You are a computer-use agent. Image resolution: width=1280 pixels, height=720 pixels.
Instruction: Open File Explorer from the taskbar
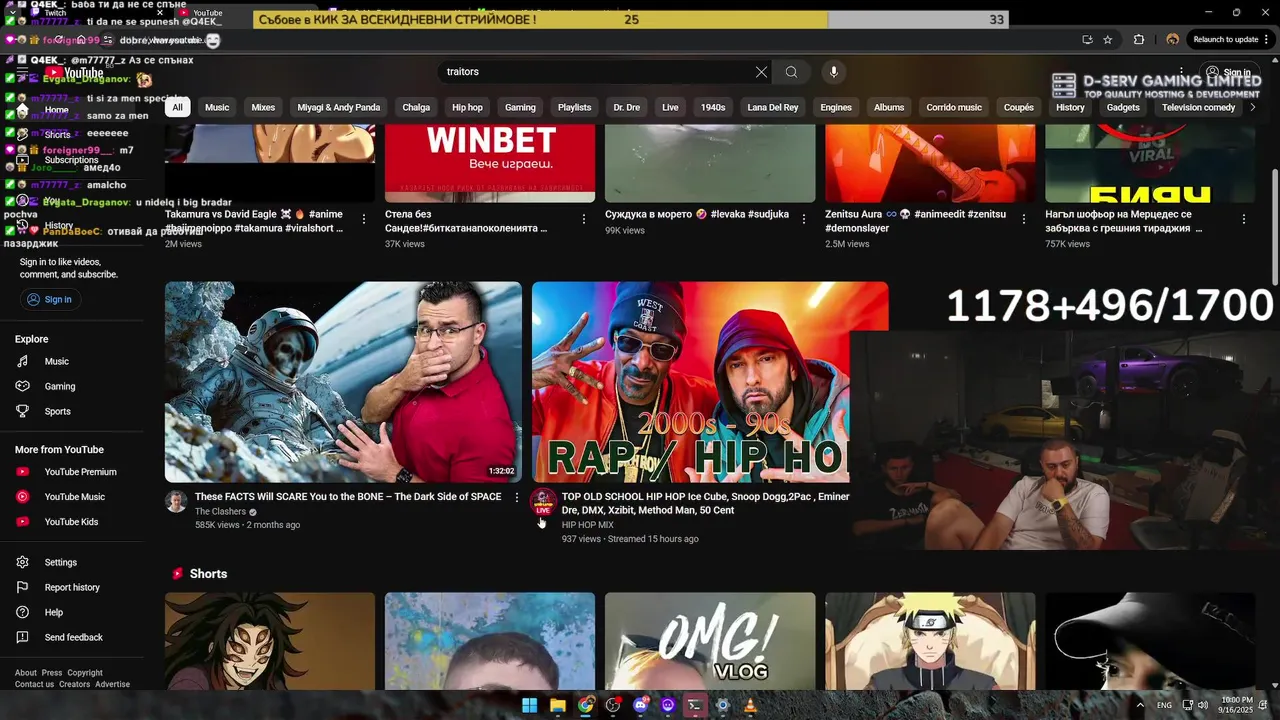tap(557, 705)
